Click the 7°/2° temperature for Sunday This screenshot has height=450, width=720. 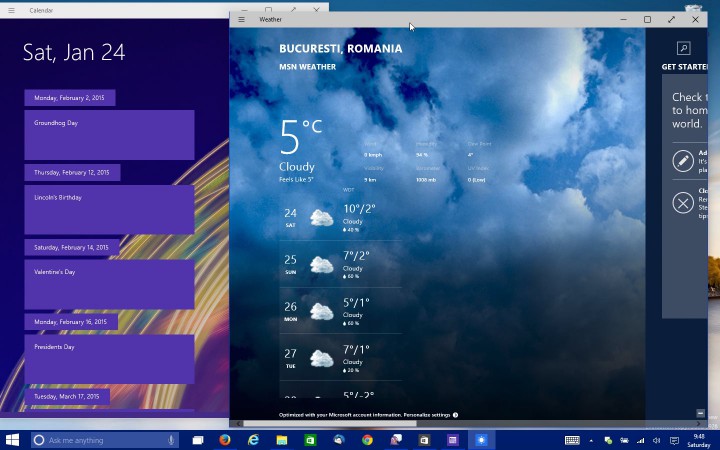[x=356, y=256]
